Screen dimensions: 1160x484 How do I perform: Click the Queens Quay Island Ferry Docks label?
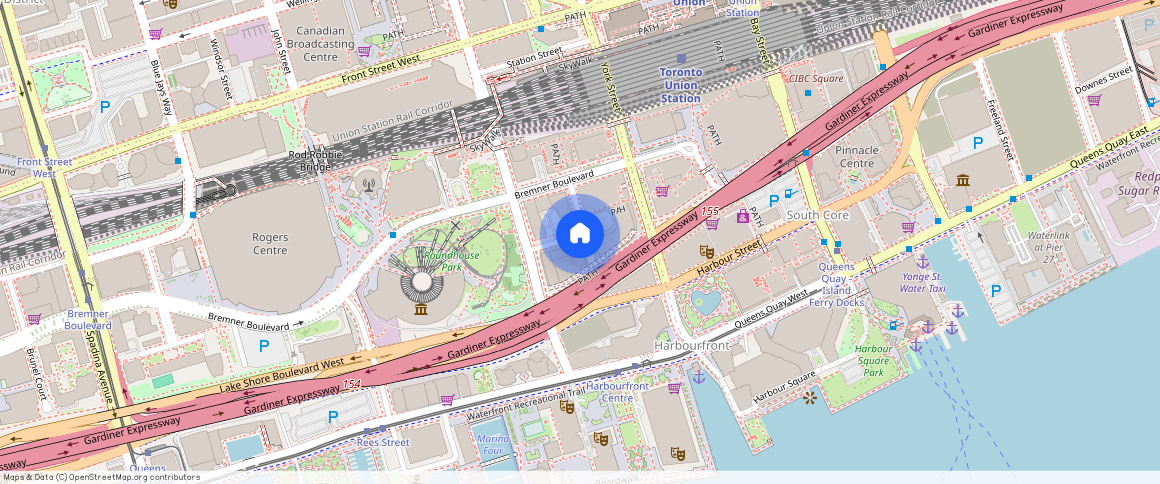click(836, 284)
